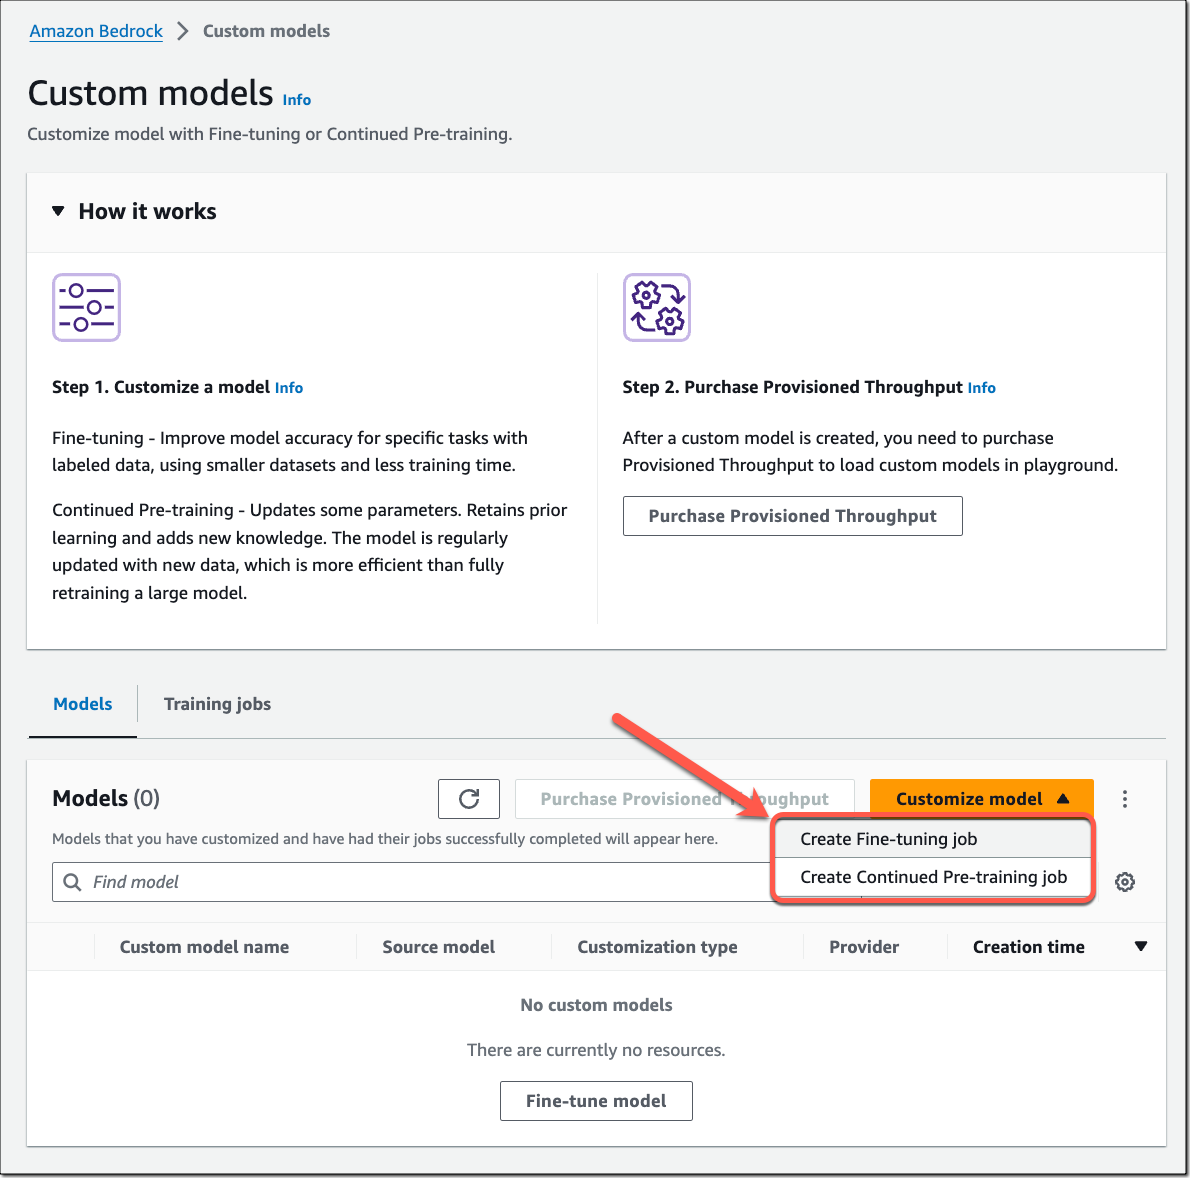Viewport: 1190px width, 1178px height.
Task: Click the Provisioned Throughput gears icon
Action: point(657,308)
